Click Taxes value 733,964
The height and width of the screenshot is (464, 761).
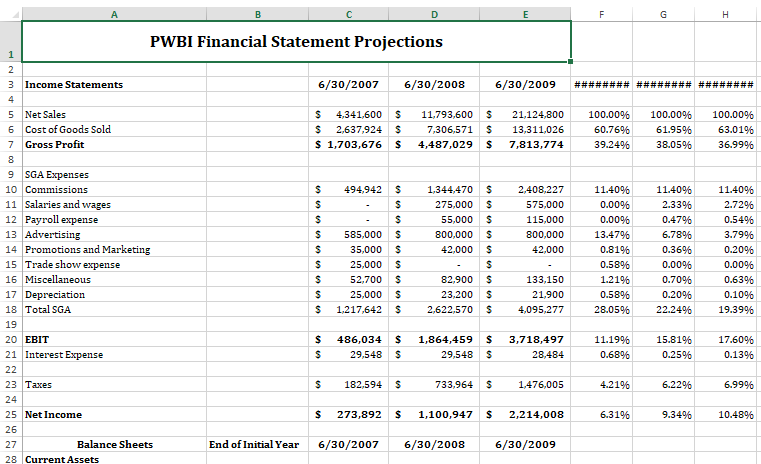click(x=453, y=385)
